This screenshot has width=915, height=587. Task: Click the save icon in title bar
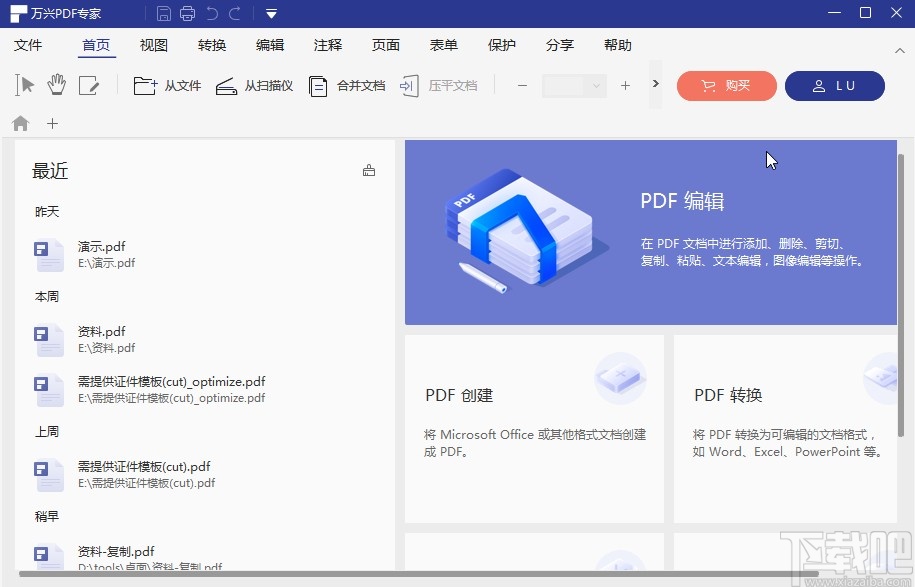pos(161,13)
